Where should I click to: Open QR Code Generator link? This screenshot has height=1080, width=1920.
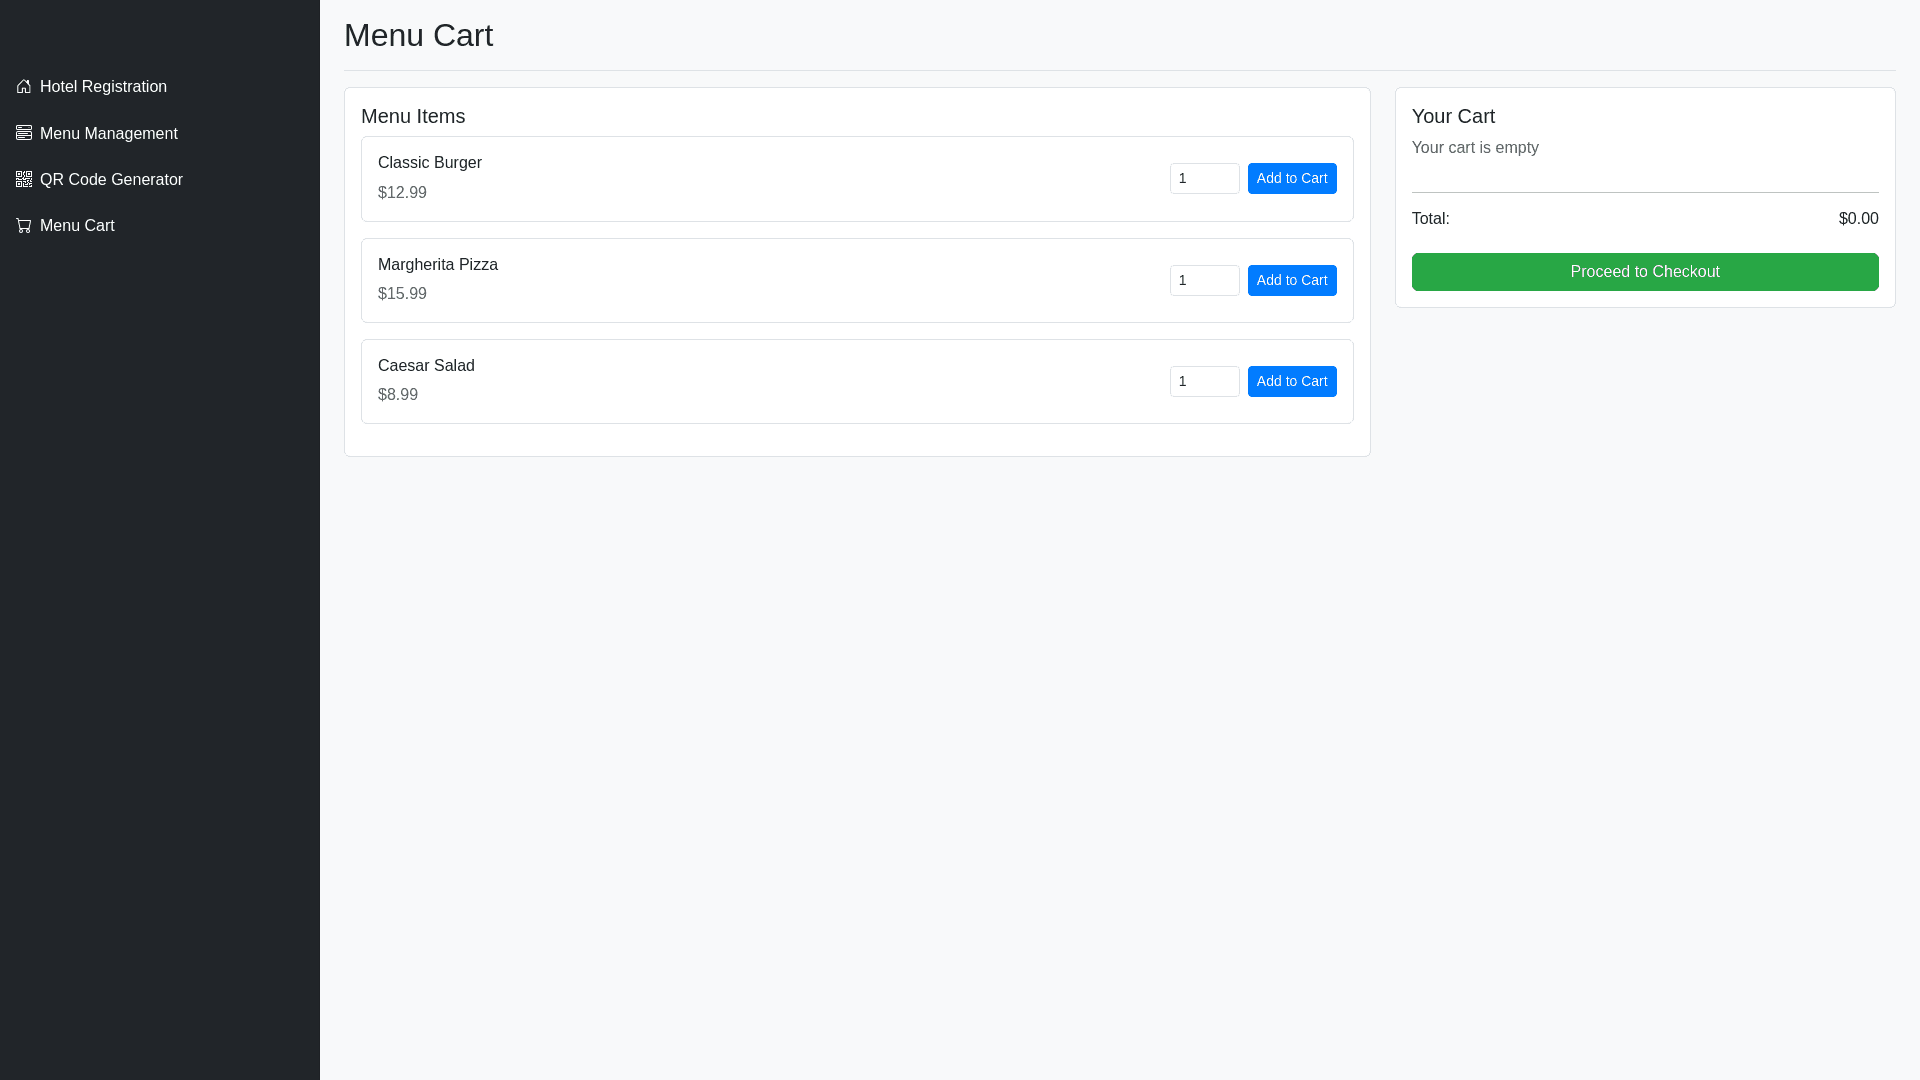click(111, 180)
